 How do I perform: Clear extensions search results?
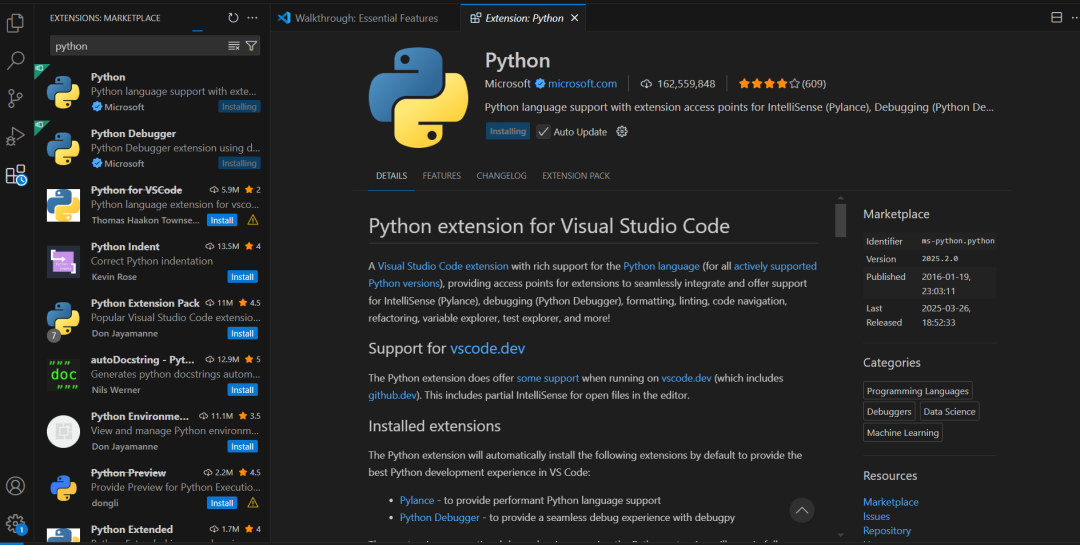[234, 46]
